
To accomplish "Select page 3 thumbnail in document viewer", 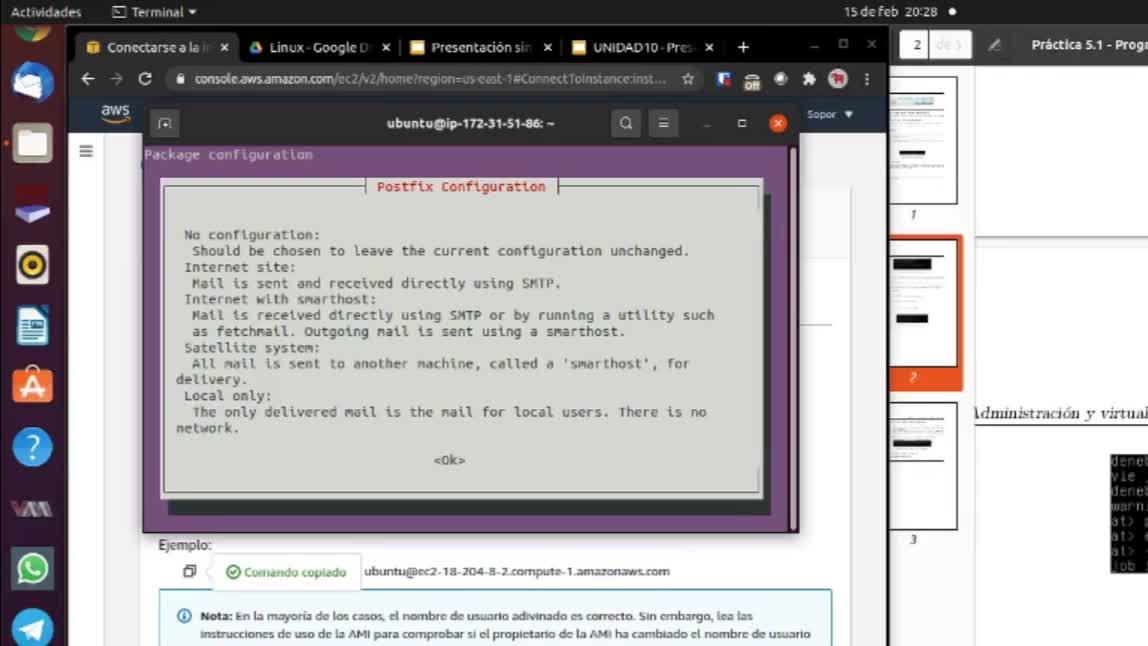I will (x=923, y=466).
